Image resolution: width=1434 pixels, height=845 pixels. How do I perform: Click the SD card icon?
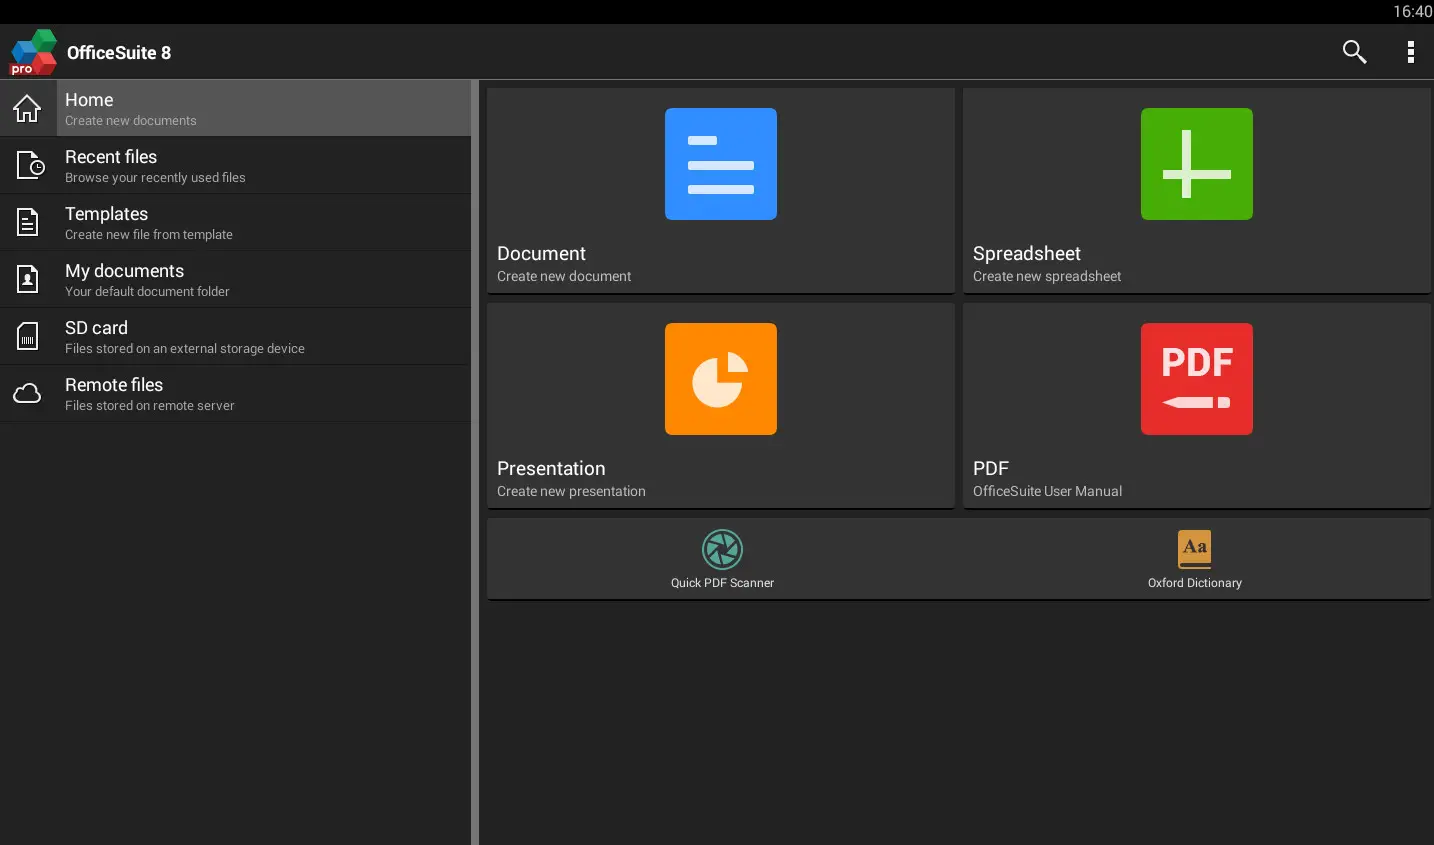(28, 336)
